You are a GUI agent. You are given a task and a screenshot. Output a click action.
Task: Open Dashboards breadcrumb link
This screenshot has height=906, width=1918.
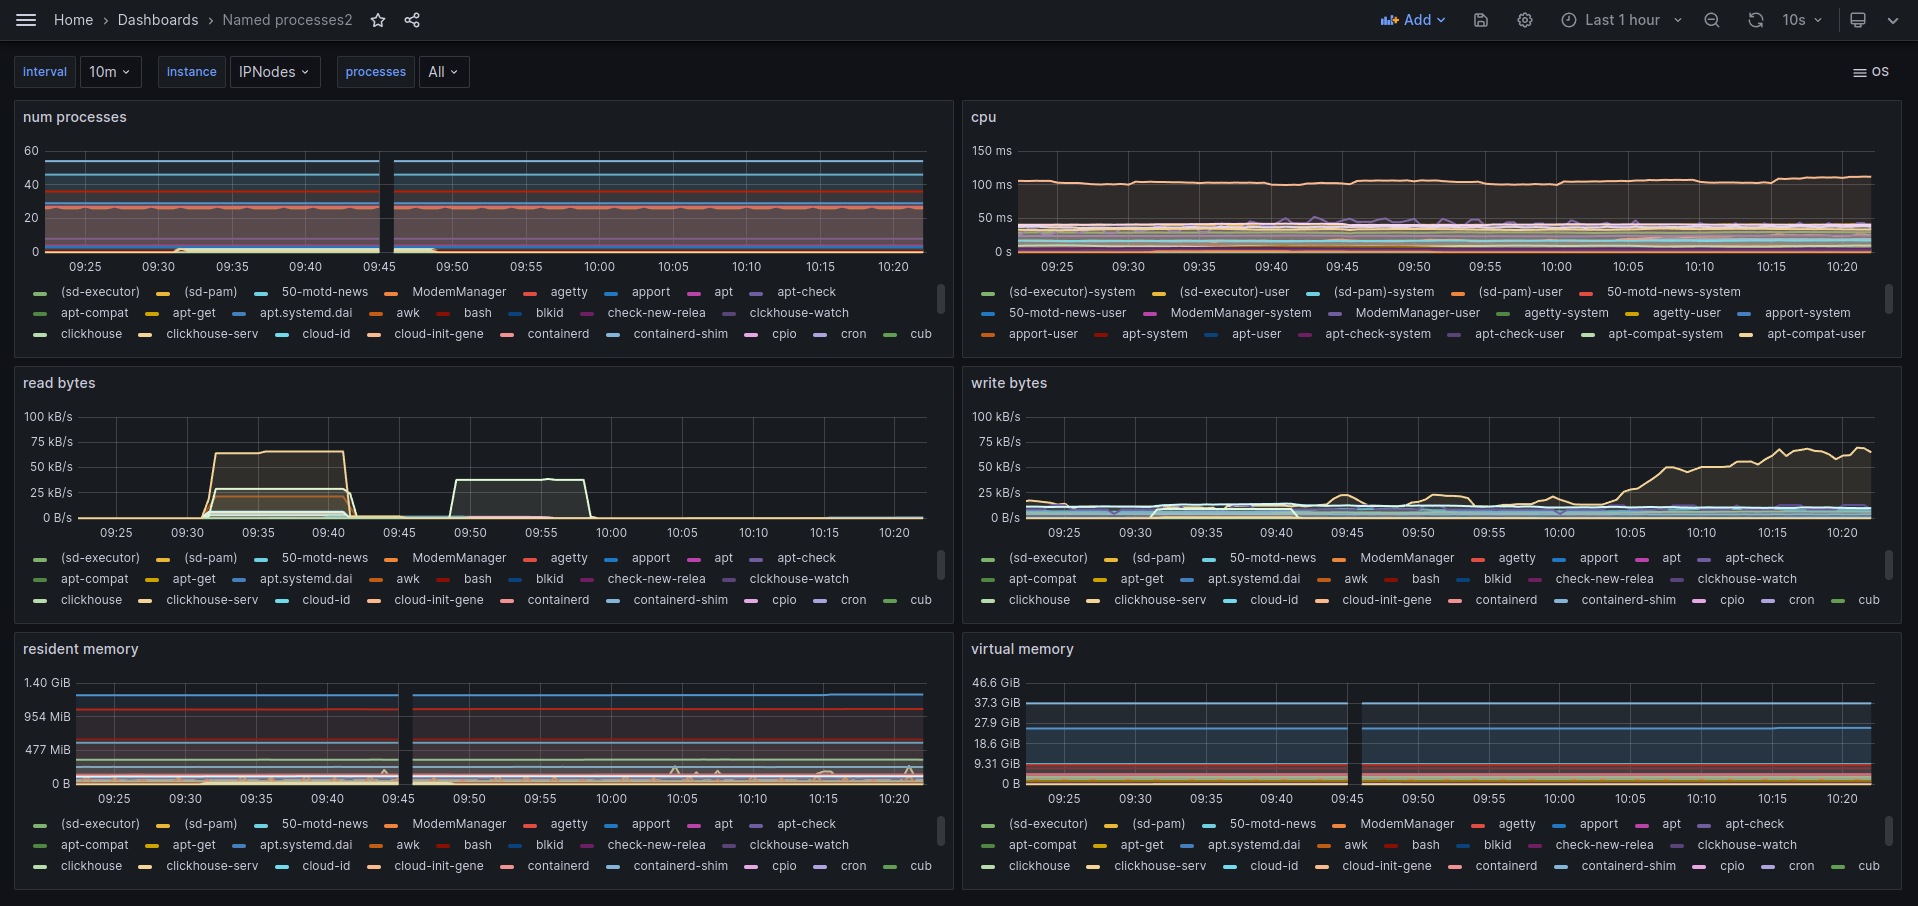point(158,20)
